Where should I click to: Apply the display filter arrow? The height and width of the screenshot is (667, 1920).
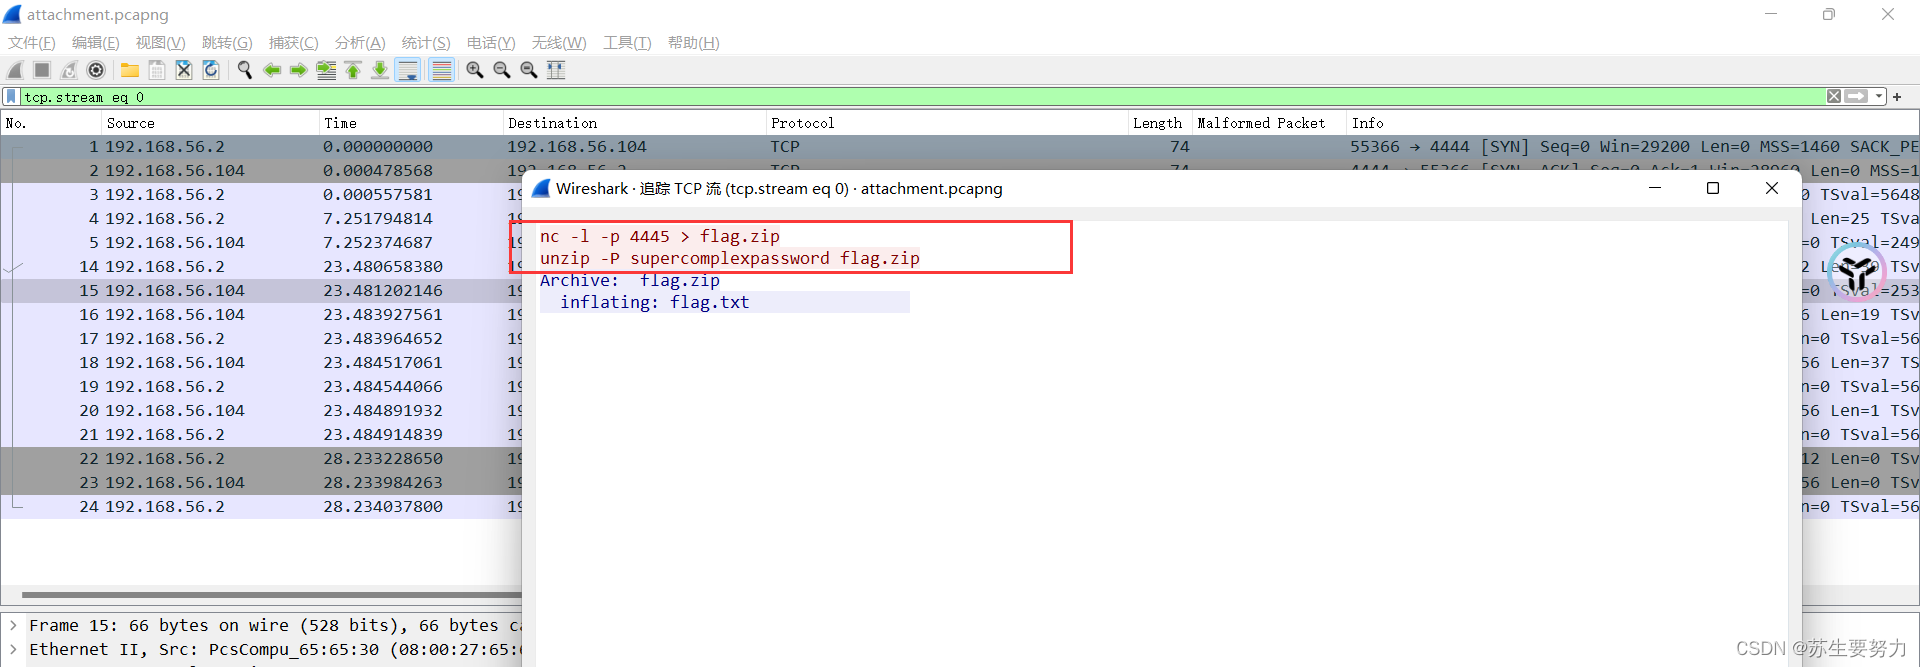click(x=1857, y=97)
